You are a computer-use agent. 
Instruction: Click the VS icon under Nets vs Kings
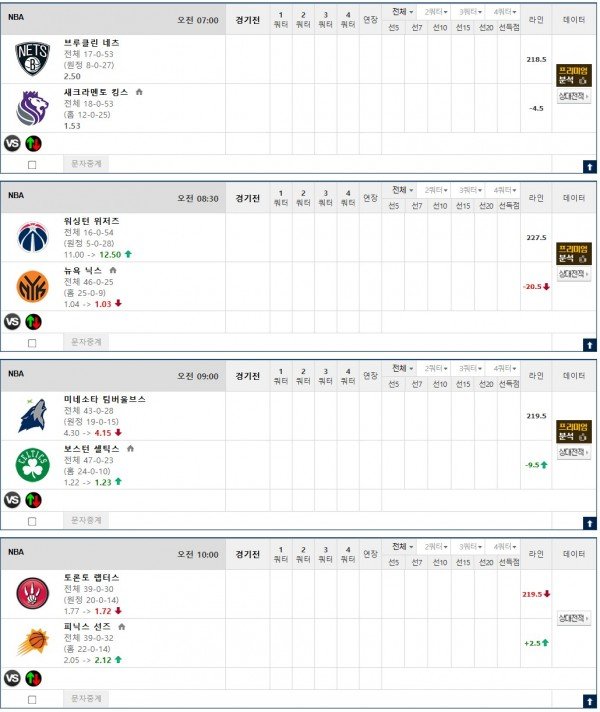[x=12, y=143]
